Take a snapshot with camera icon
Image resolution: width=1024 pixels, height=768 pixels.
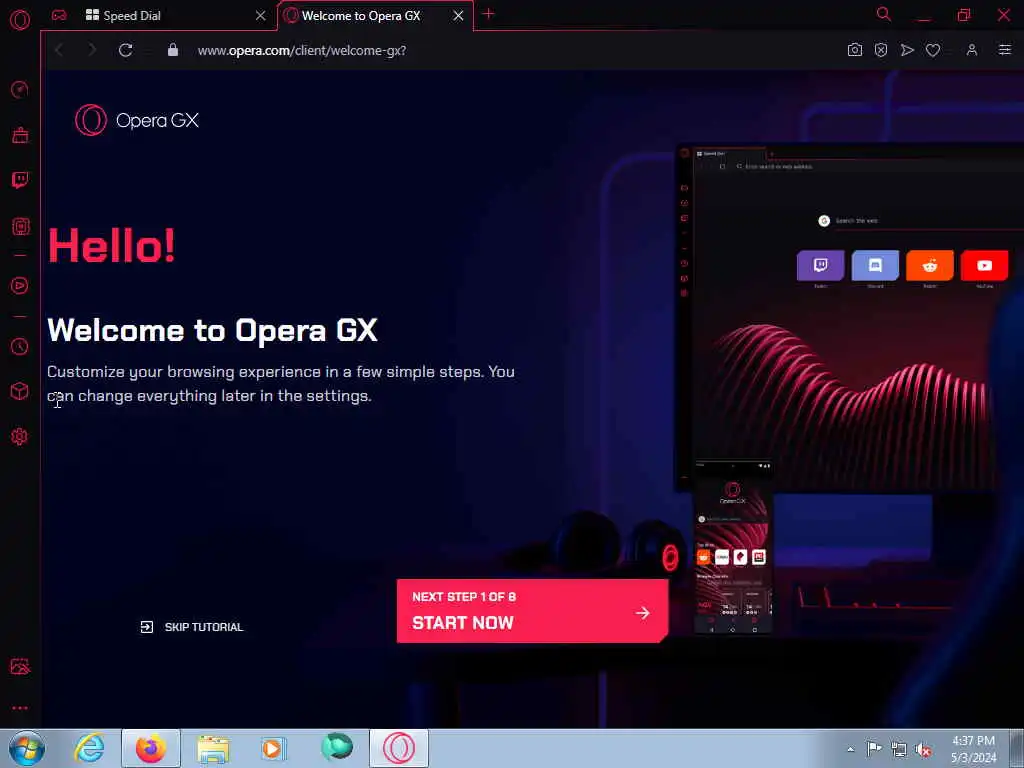coord(855,50)
